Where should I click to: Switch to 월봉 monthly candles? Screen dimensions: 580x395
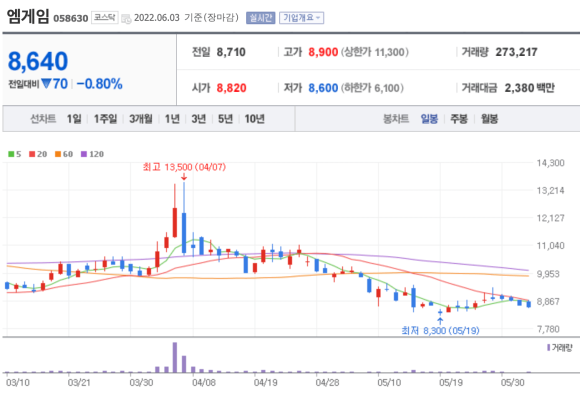[x=489, y=119]
